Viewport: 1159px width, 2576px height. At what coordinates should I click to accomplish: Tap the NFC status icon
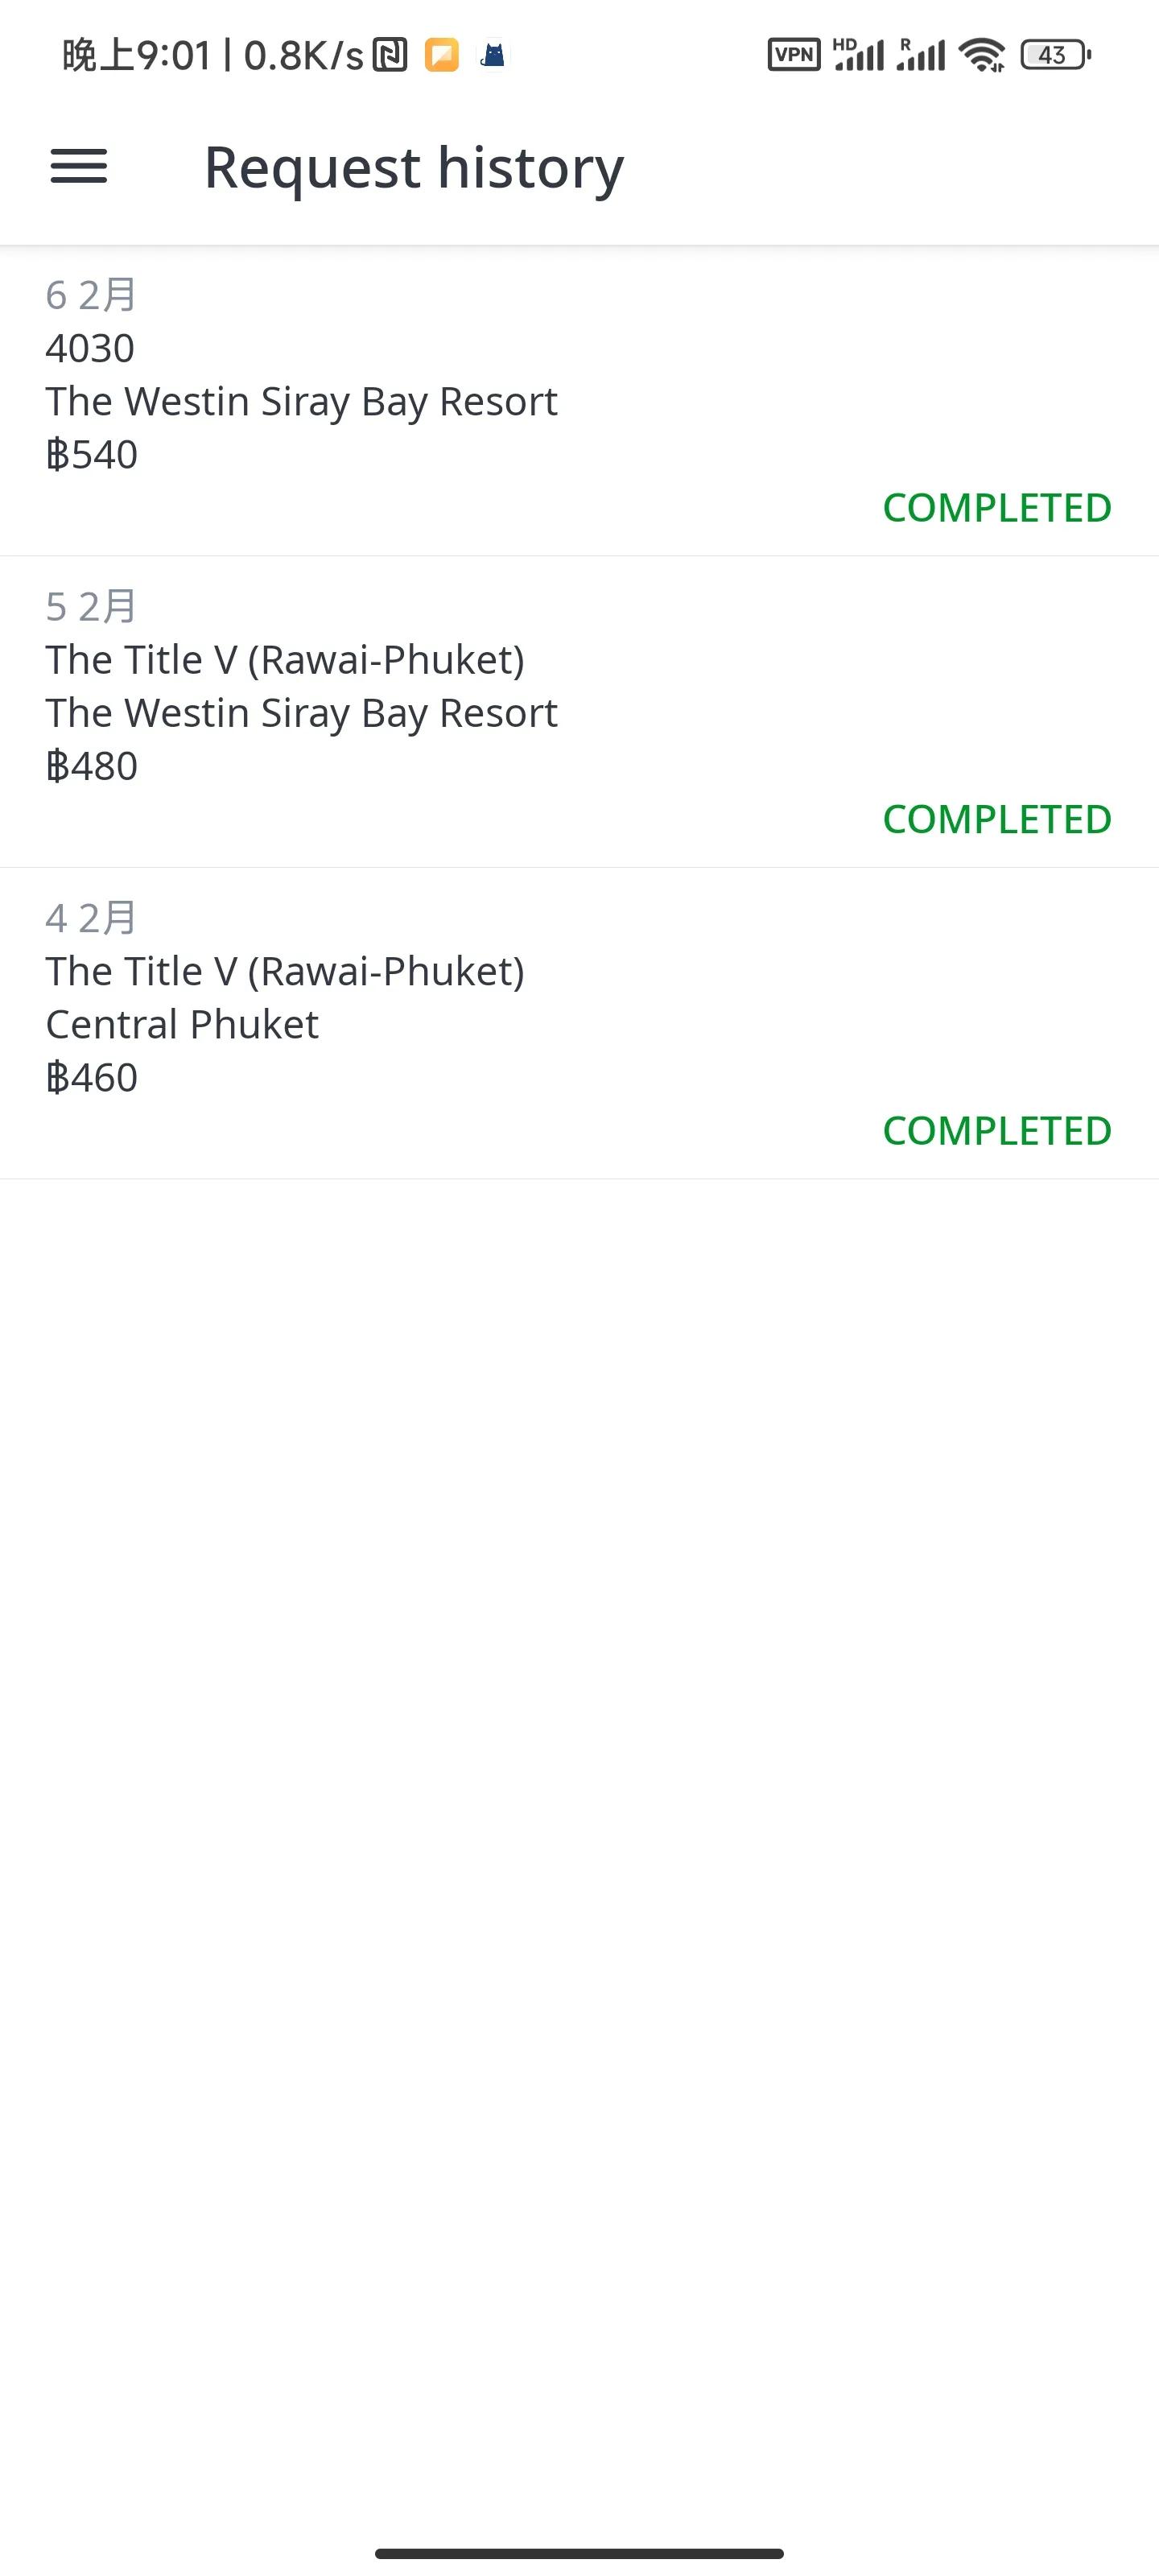click(x=390, y=55)
